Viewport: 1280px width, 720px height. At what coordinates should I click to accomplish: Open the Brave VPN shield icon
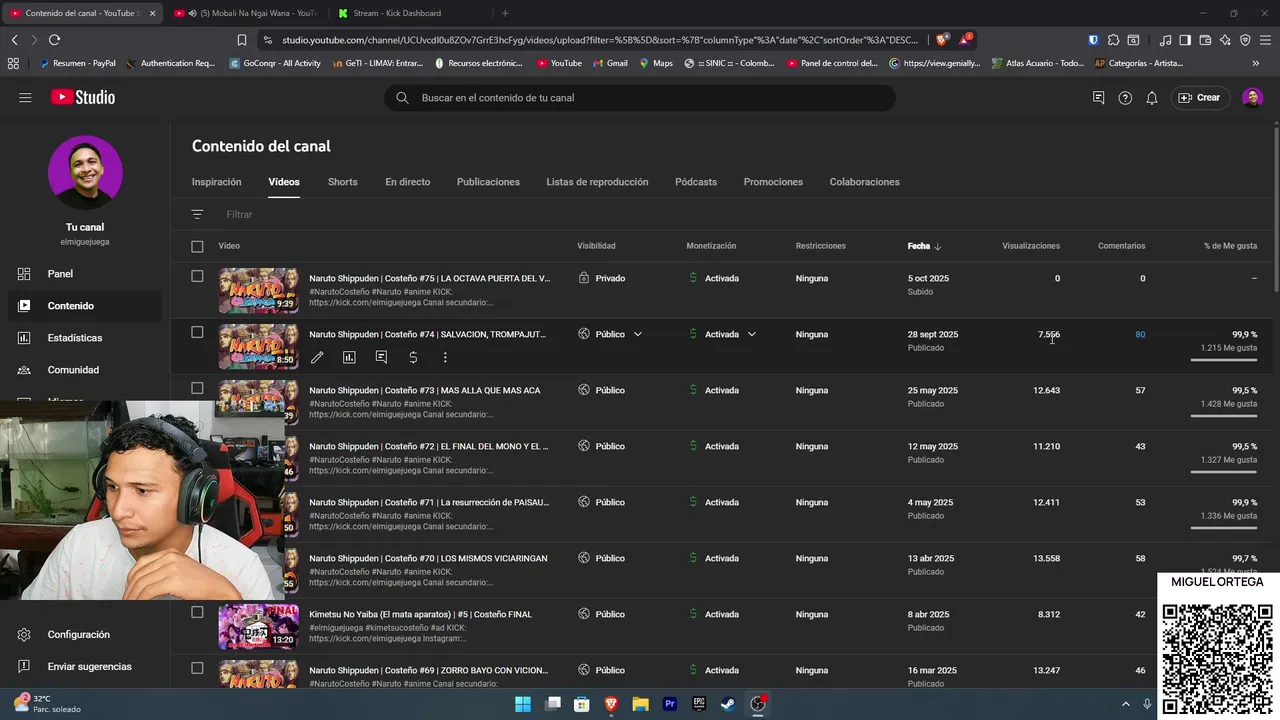pos(1245,40)
